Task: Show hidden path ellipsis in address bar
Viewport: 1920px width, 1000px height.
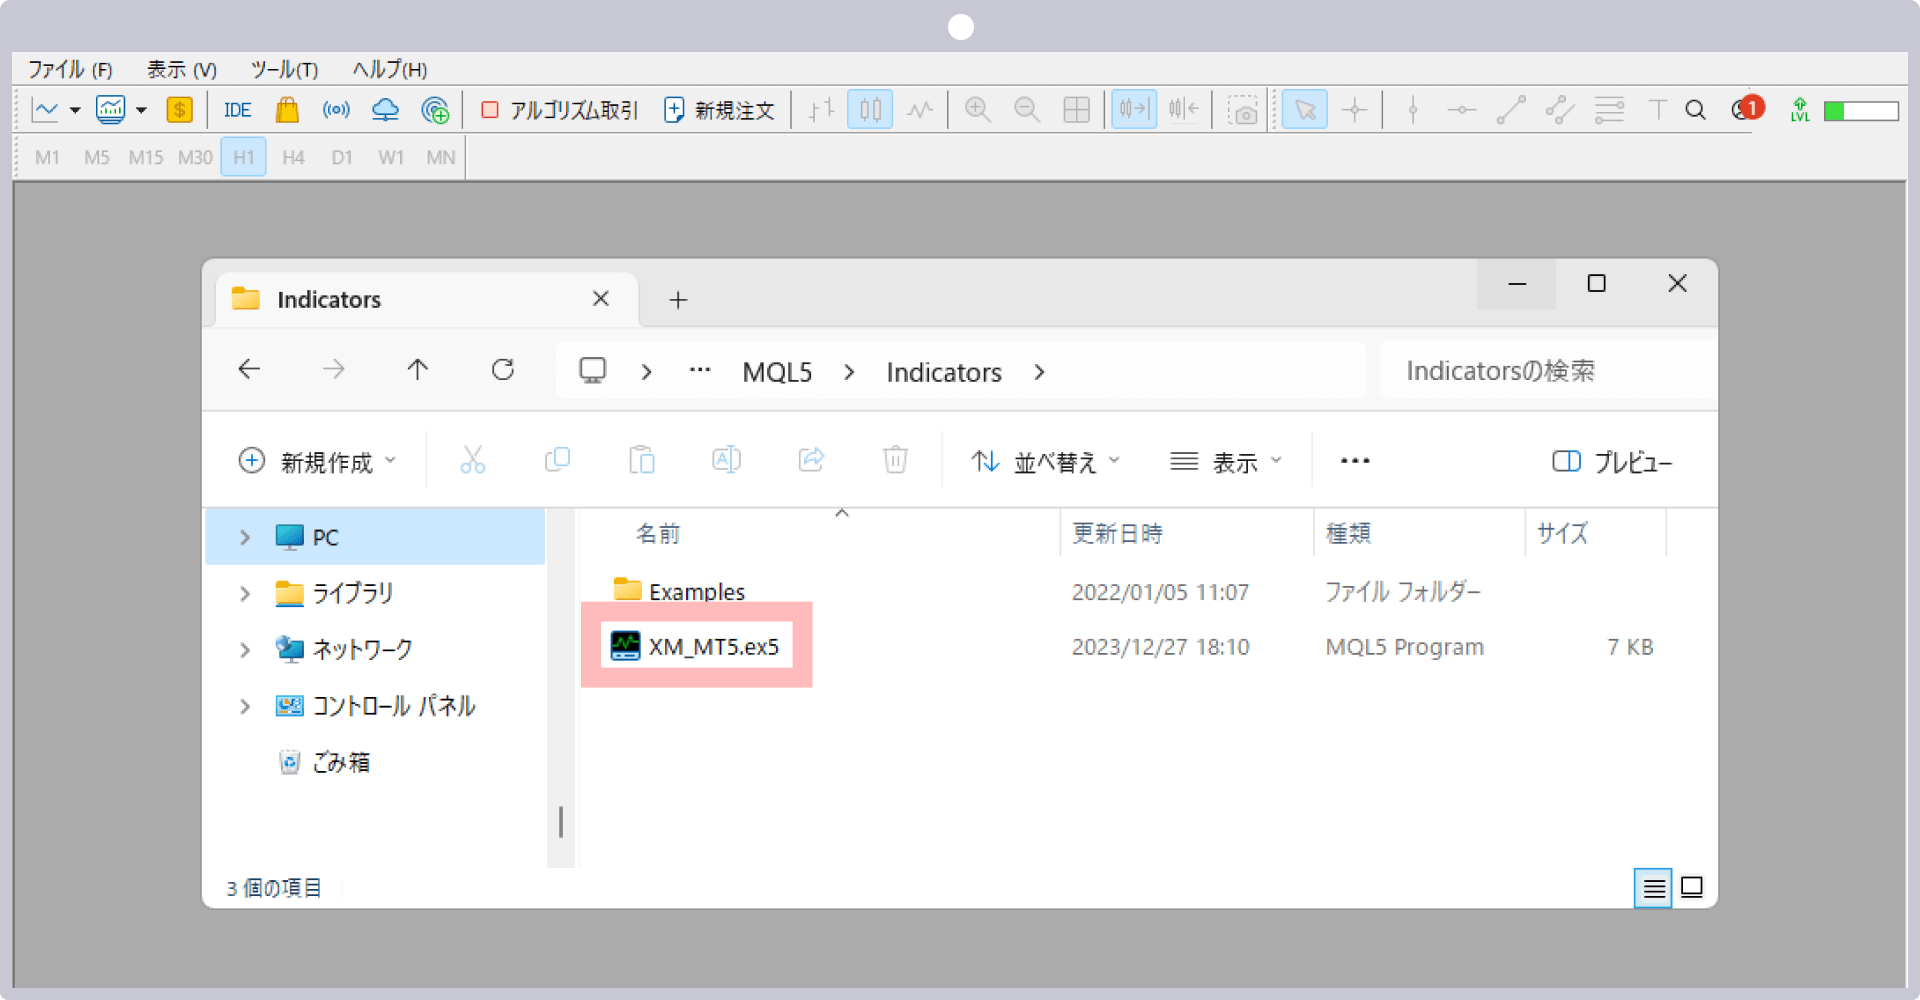Action: pos(700,370)
